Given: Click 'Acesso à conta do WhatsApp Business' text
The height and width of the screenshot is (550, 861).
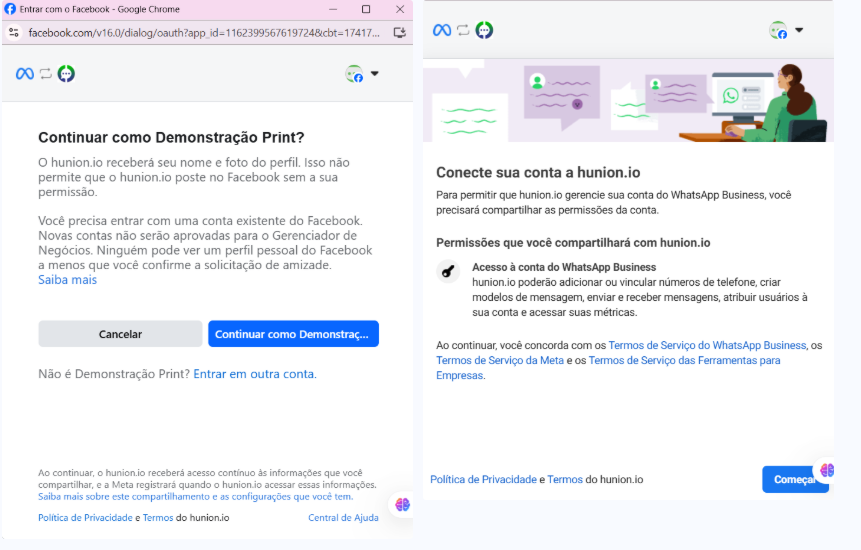Looking at the screenshot, I should click(x=564, y=267).
